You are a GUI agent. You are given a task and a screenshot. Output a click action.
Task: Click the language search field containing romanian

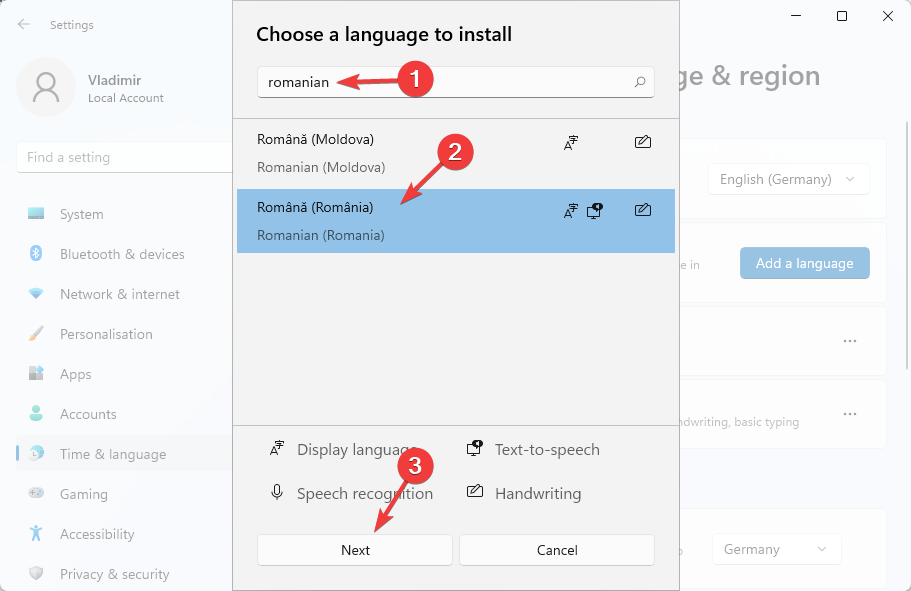point(440,83)
